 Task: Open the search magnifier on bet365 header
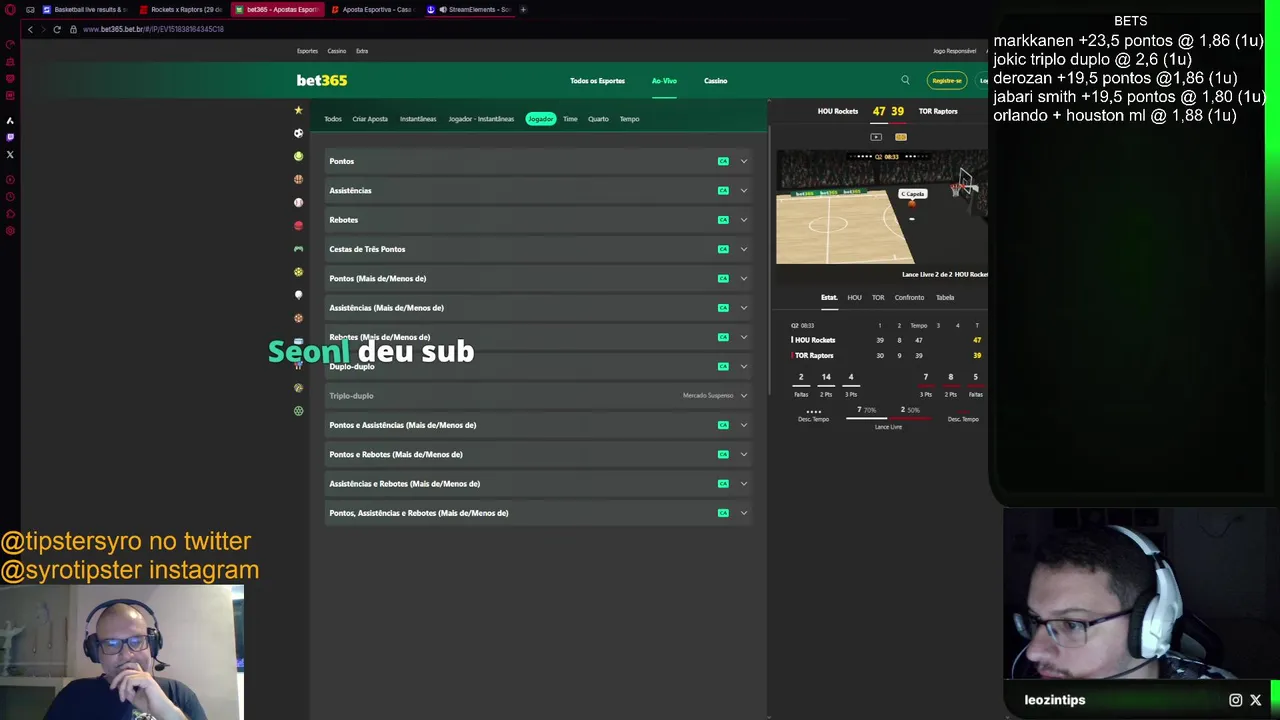[905, 80]
